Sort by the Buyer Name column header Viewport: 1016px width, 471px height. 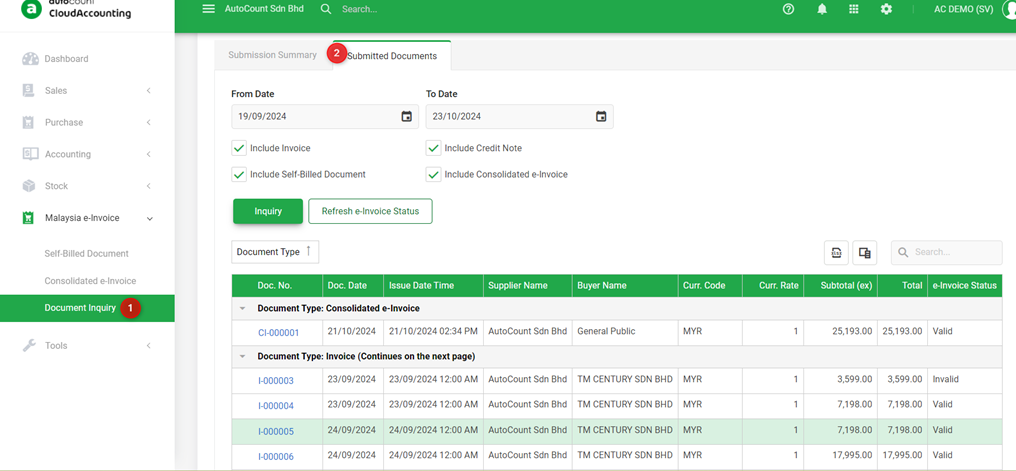pos(625,286)
